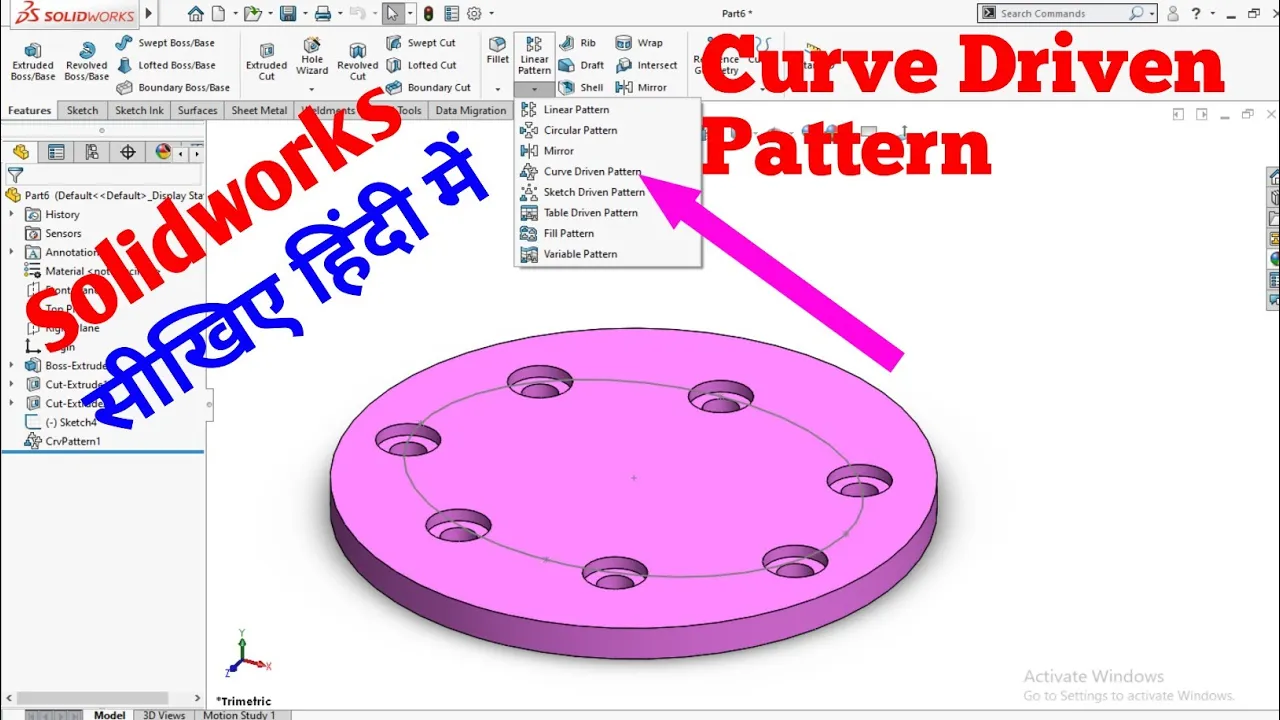Select the Lofted Cut tool
Image resolution: width=1280 pixels, height=720 pixels.
click(x=421, y=65)
